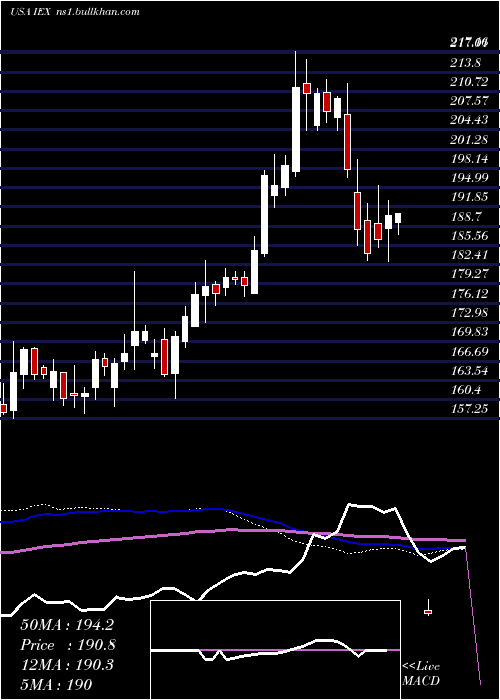Click the 12MA : 190.3 reading
The image size is (500, 700).
67,665
